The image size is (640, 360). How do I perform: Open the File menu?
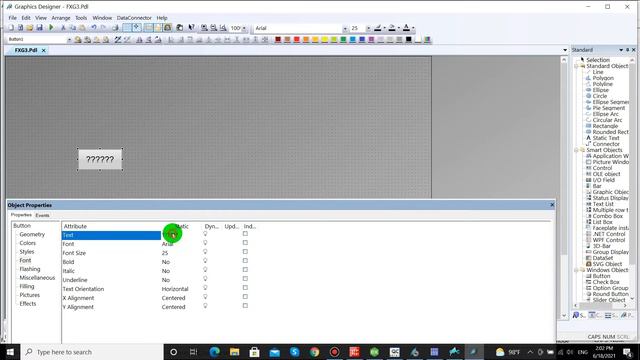pyautogui.click(x=13, y=18)
